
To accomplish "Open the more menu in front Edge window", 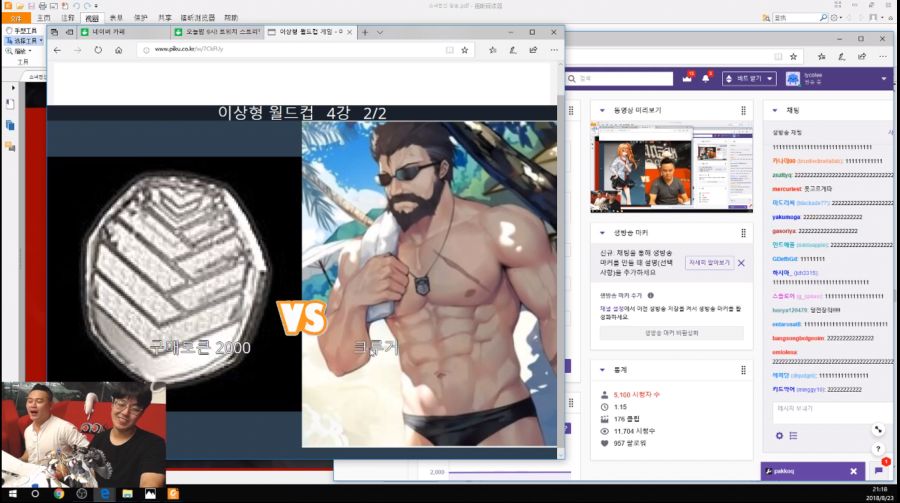I will point(554,51).
